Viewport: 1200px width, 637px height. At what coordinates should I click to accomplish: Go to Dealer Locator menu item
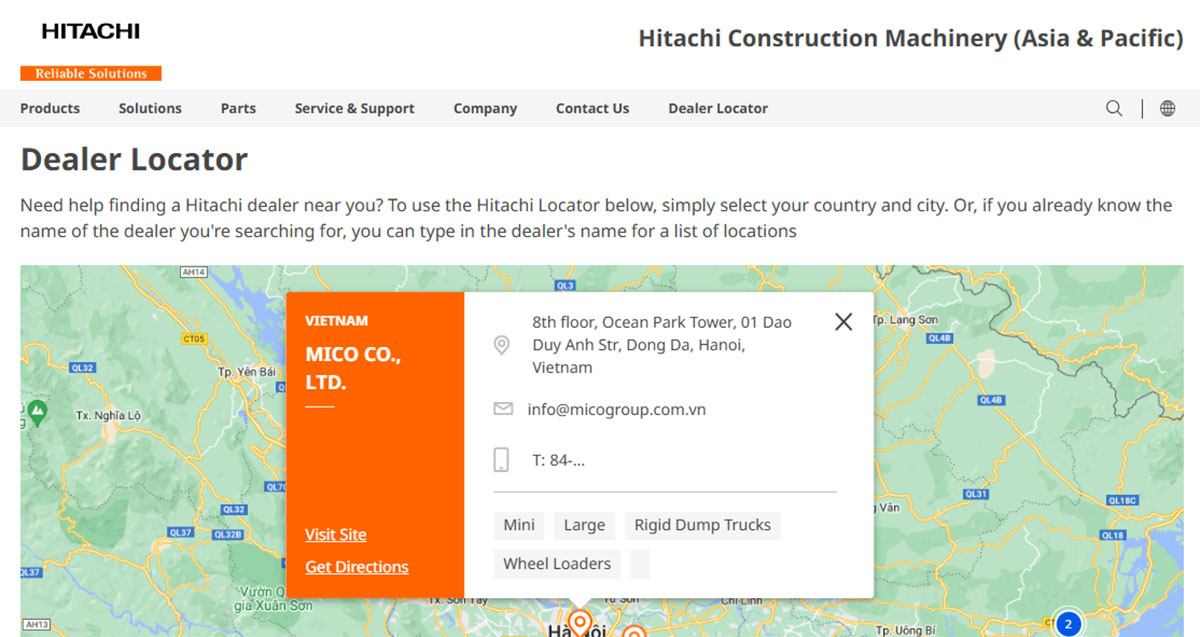pyautogui.click(x=718, y=108)
